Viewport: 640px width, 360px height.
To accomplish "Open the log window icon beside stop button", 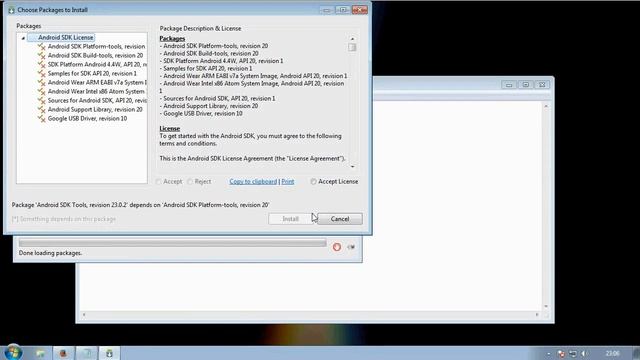I will [x=351, y=247].
